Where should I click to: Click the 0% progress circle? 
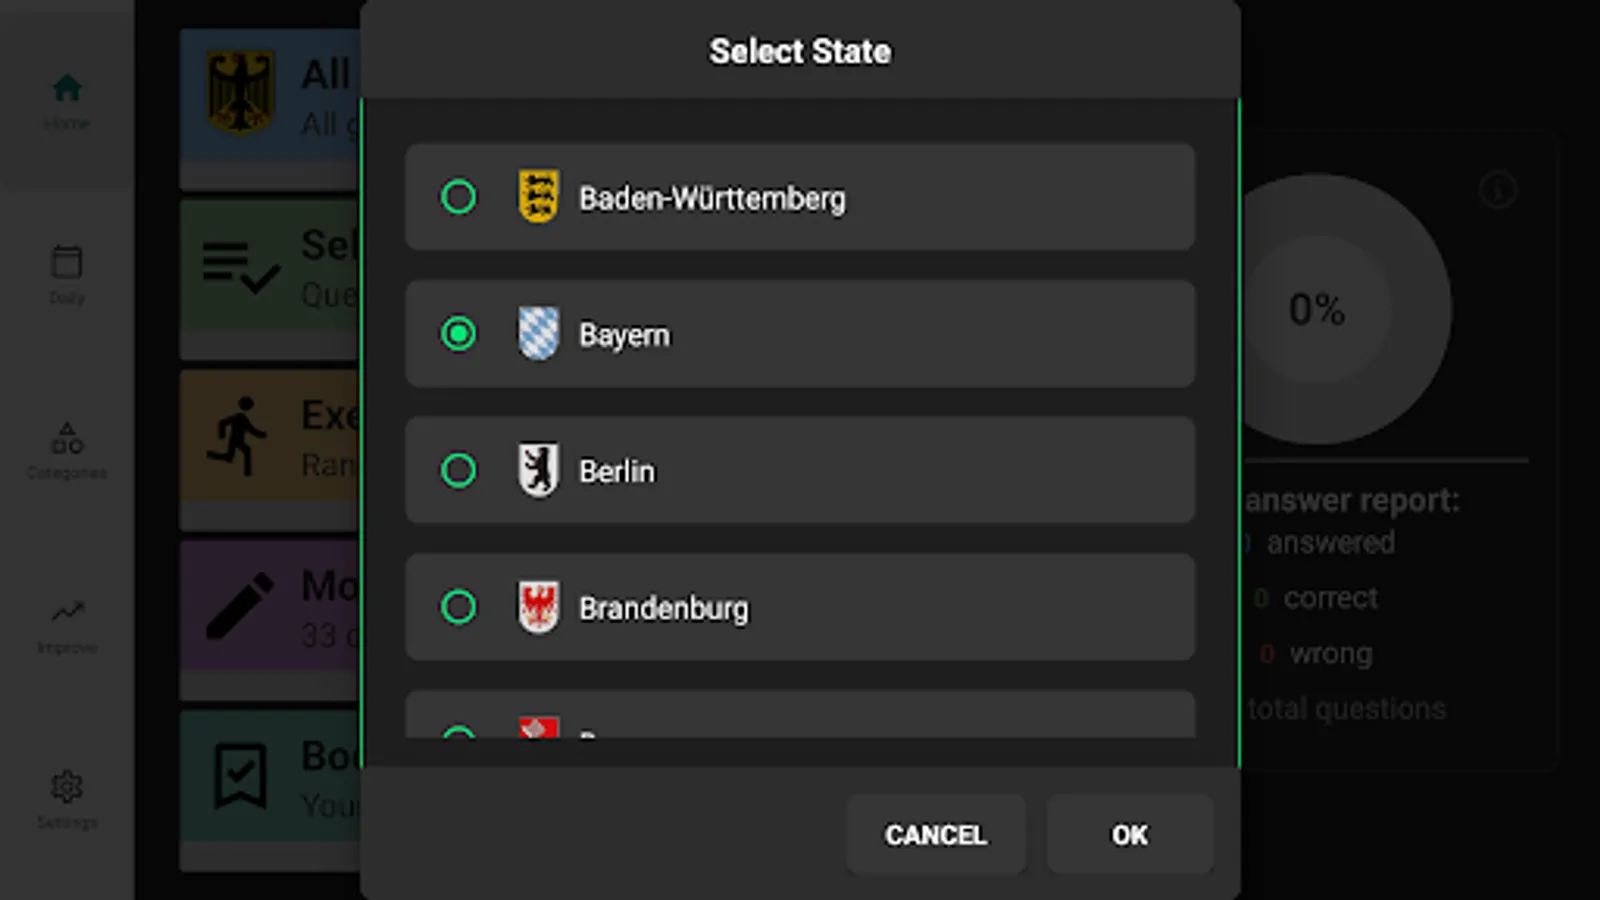(x=1317, y=311)
